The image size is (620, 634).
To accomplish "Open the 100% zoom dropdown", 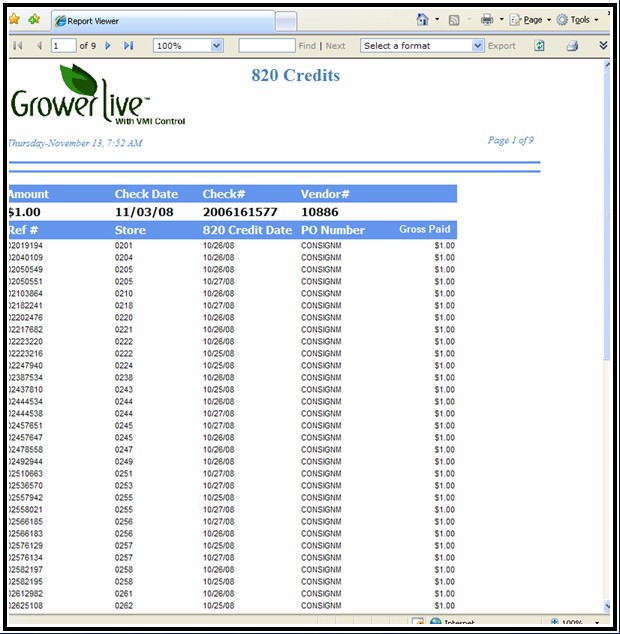I will coord(216,46).
